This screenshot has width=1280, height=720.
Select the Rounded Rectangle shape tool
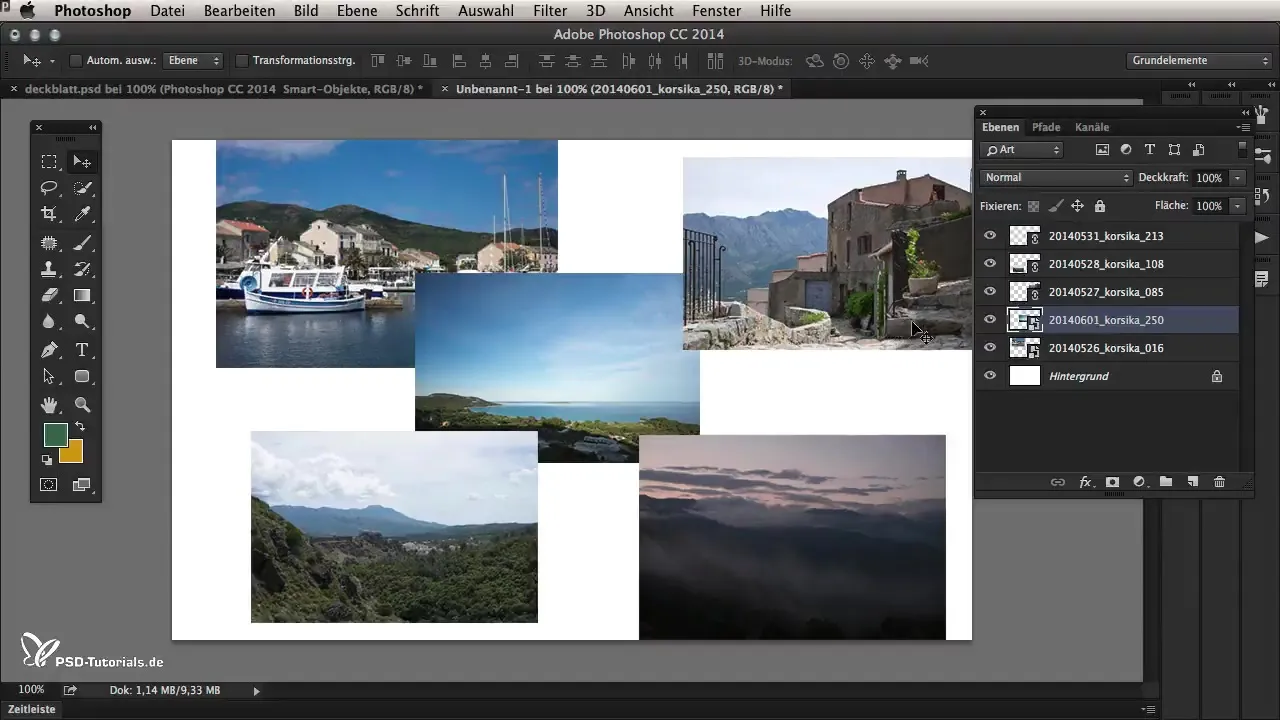(x=82, y=377)
